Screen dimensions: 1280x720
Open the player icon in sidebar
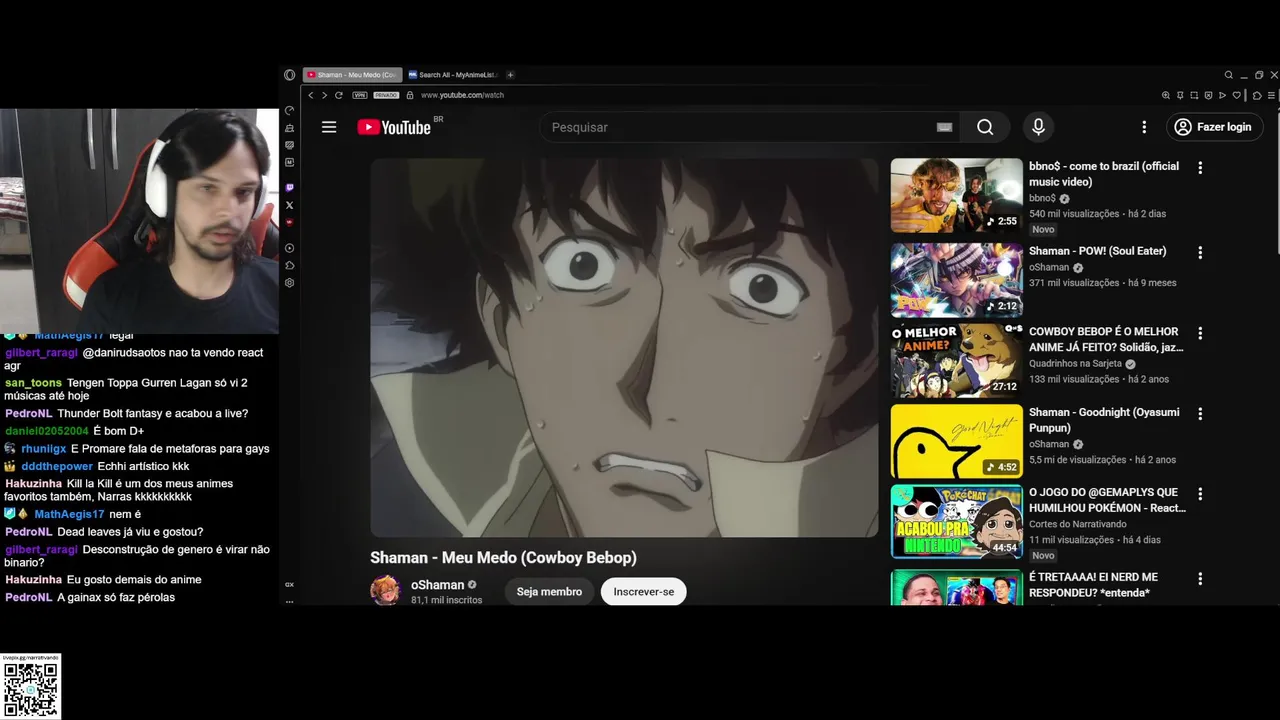(x=290, y=248)
